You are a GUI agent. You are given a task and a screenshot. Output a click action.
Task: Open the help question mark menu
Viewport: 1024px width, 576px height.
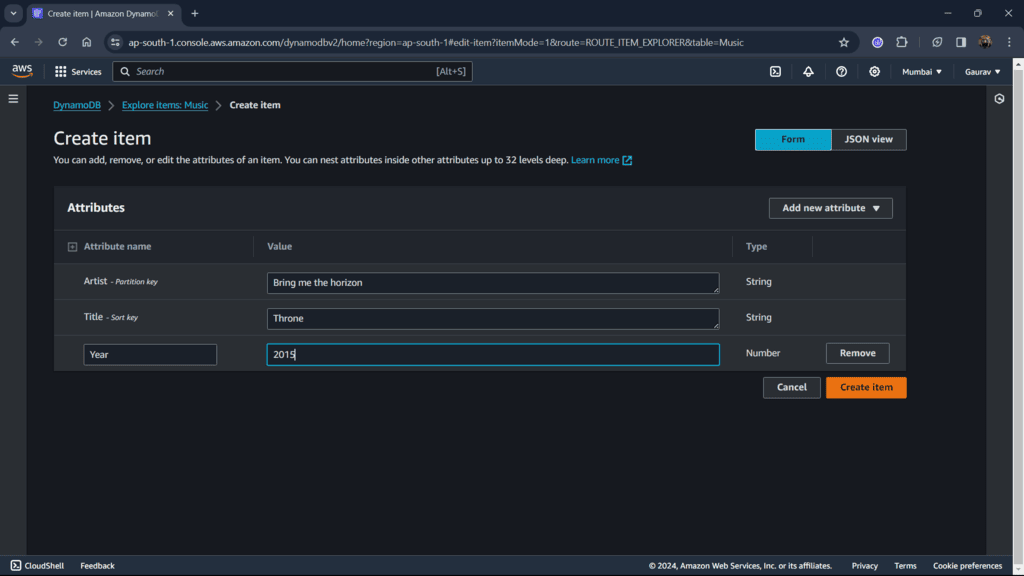pyautogui.click(x=841, y=71)
